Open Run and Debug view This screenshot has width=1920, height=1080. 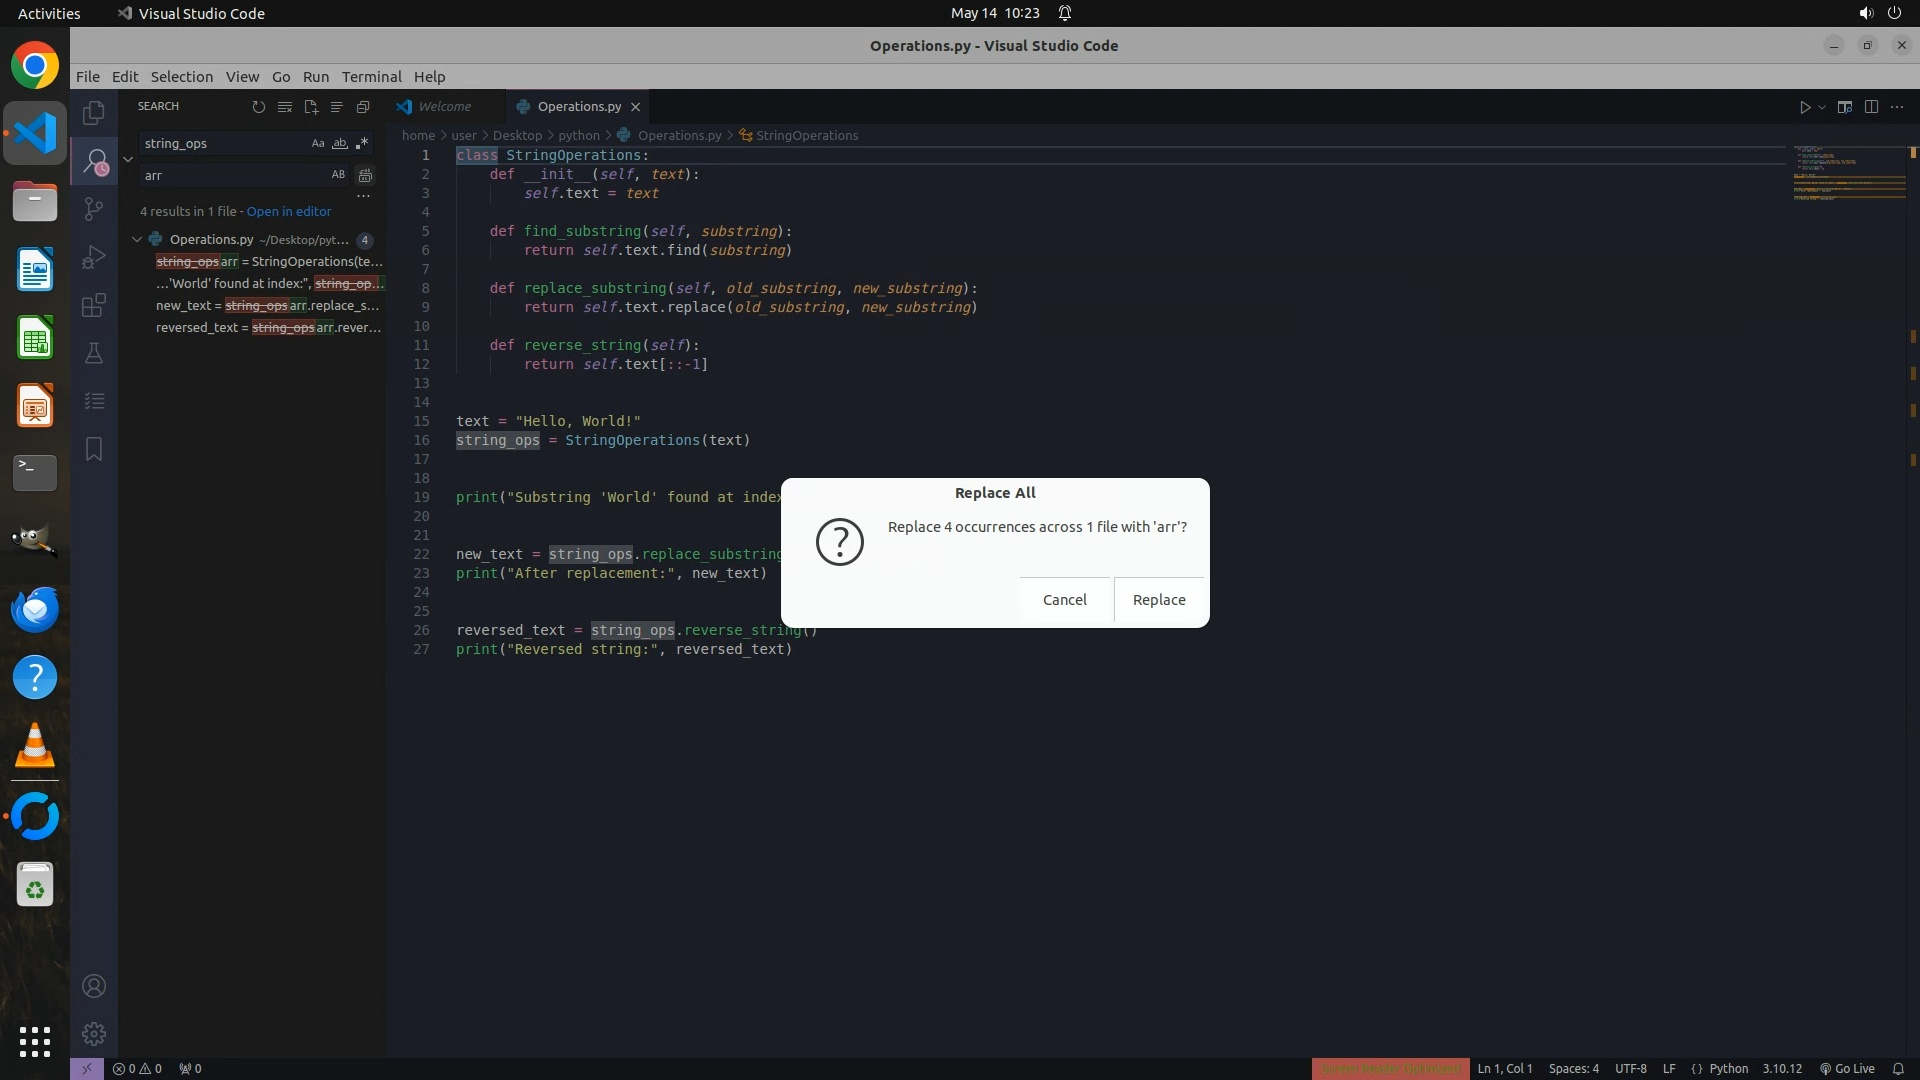[x=94, y=257]
